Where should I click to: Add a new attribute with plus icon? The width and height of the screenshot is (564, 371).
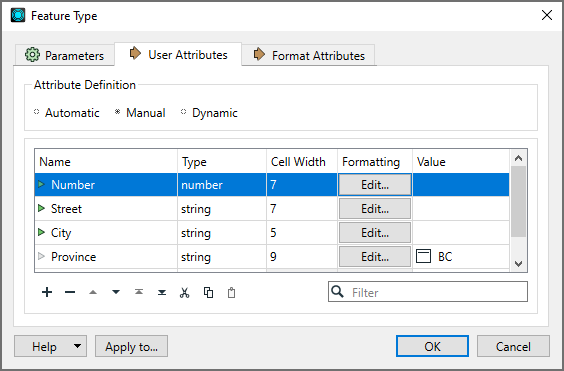[47, 292]
